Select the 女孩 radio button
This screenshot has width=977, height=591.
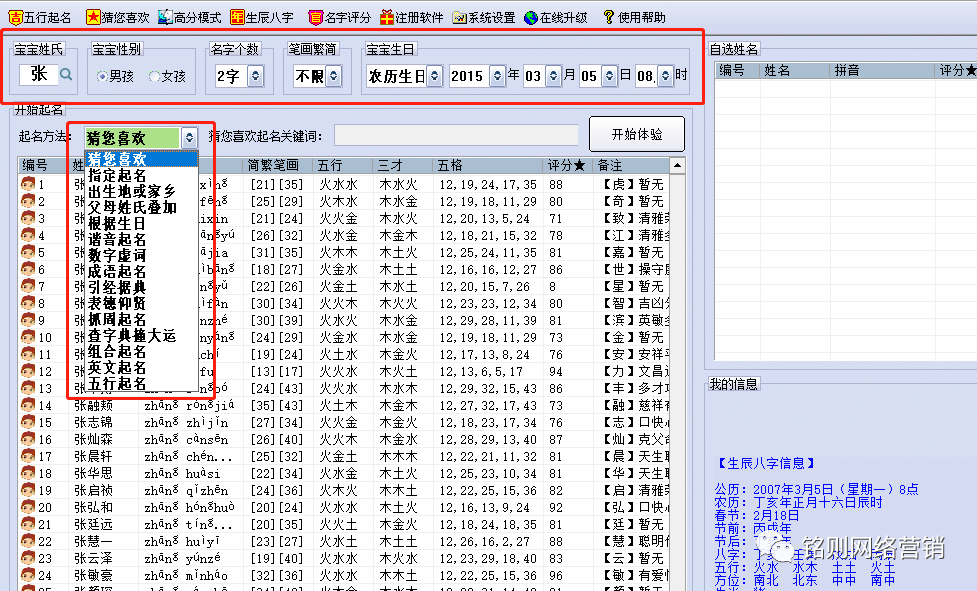[154, 76]
